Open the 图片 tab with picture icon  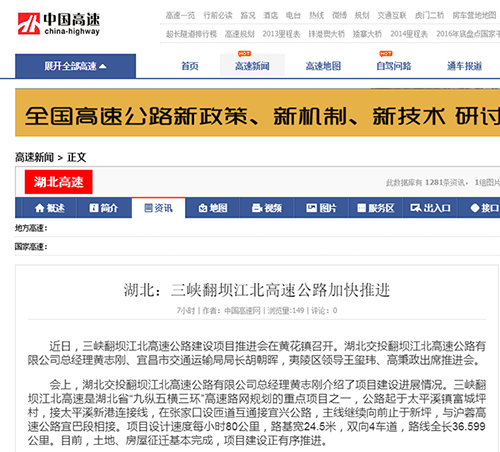point(321,208)
